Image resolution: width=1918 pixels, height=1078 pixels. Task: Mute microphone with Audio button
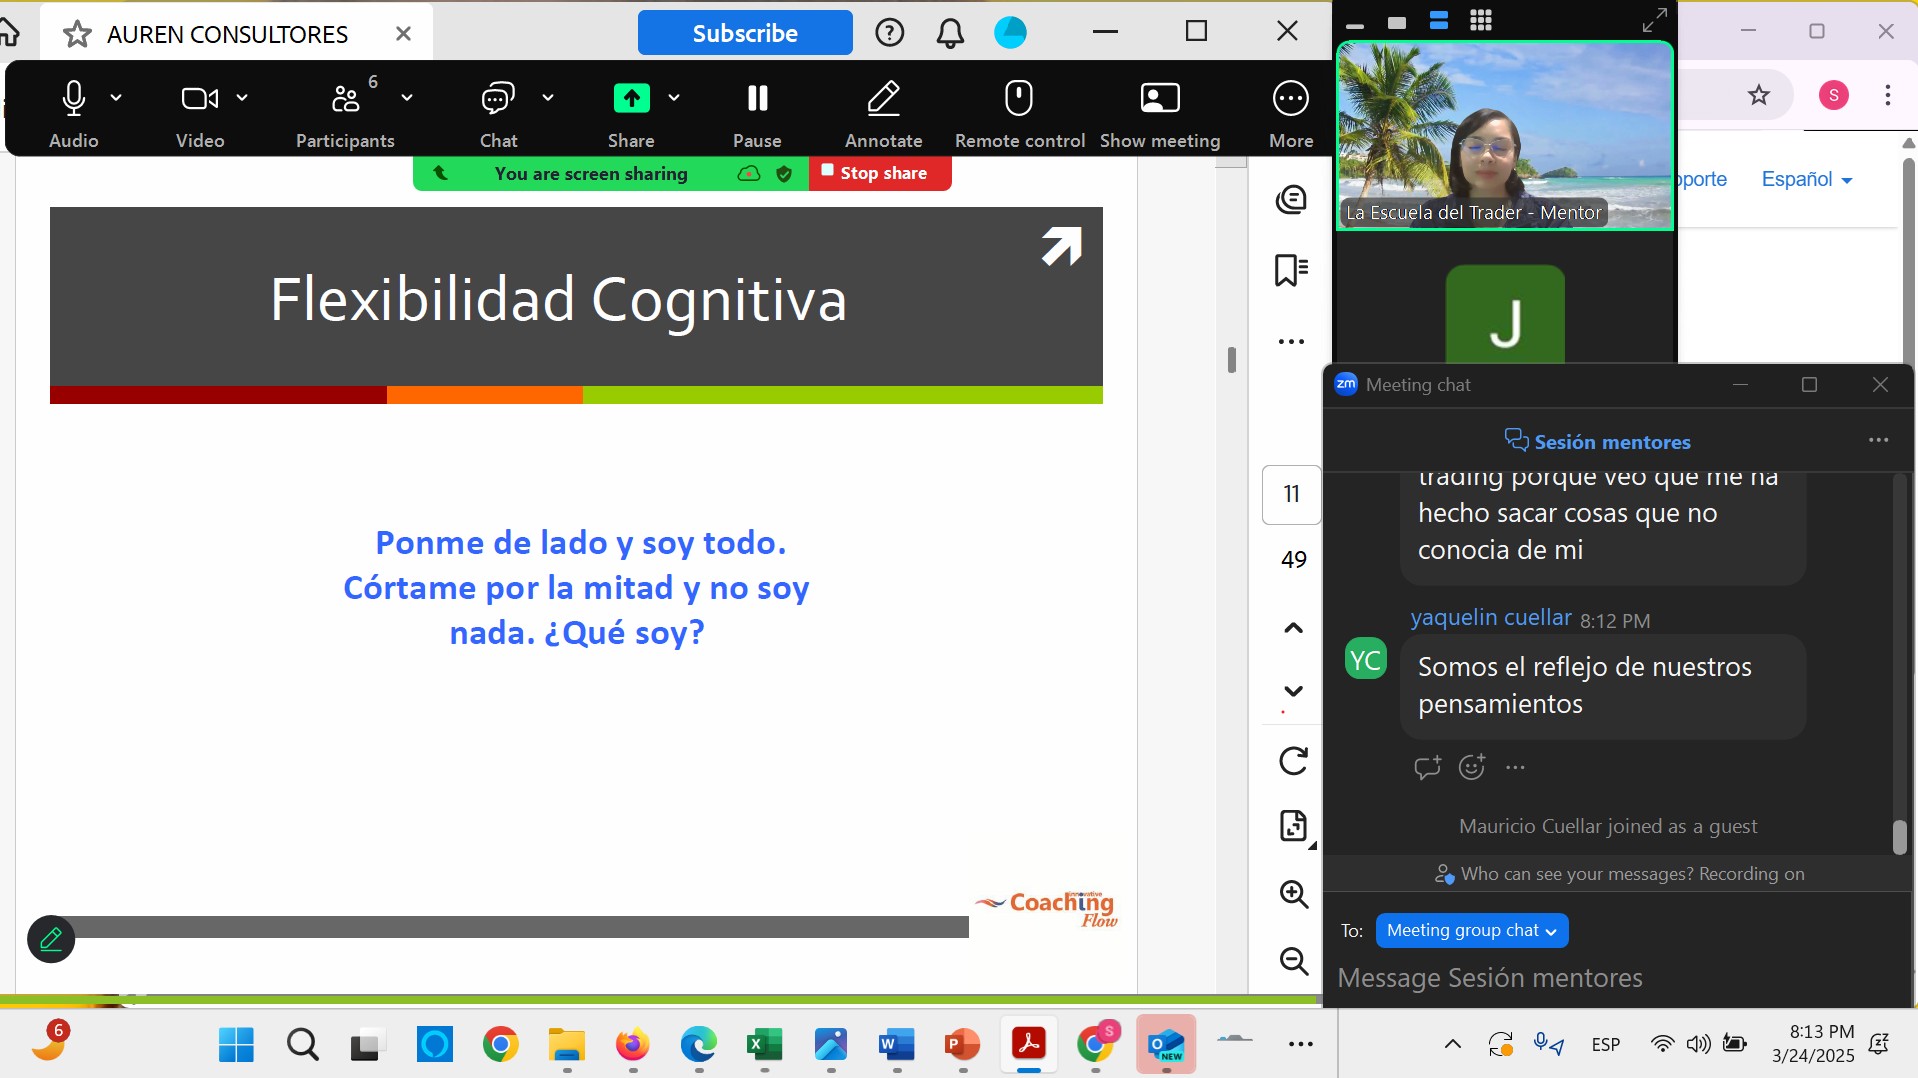coord(73,99)
